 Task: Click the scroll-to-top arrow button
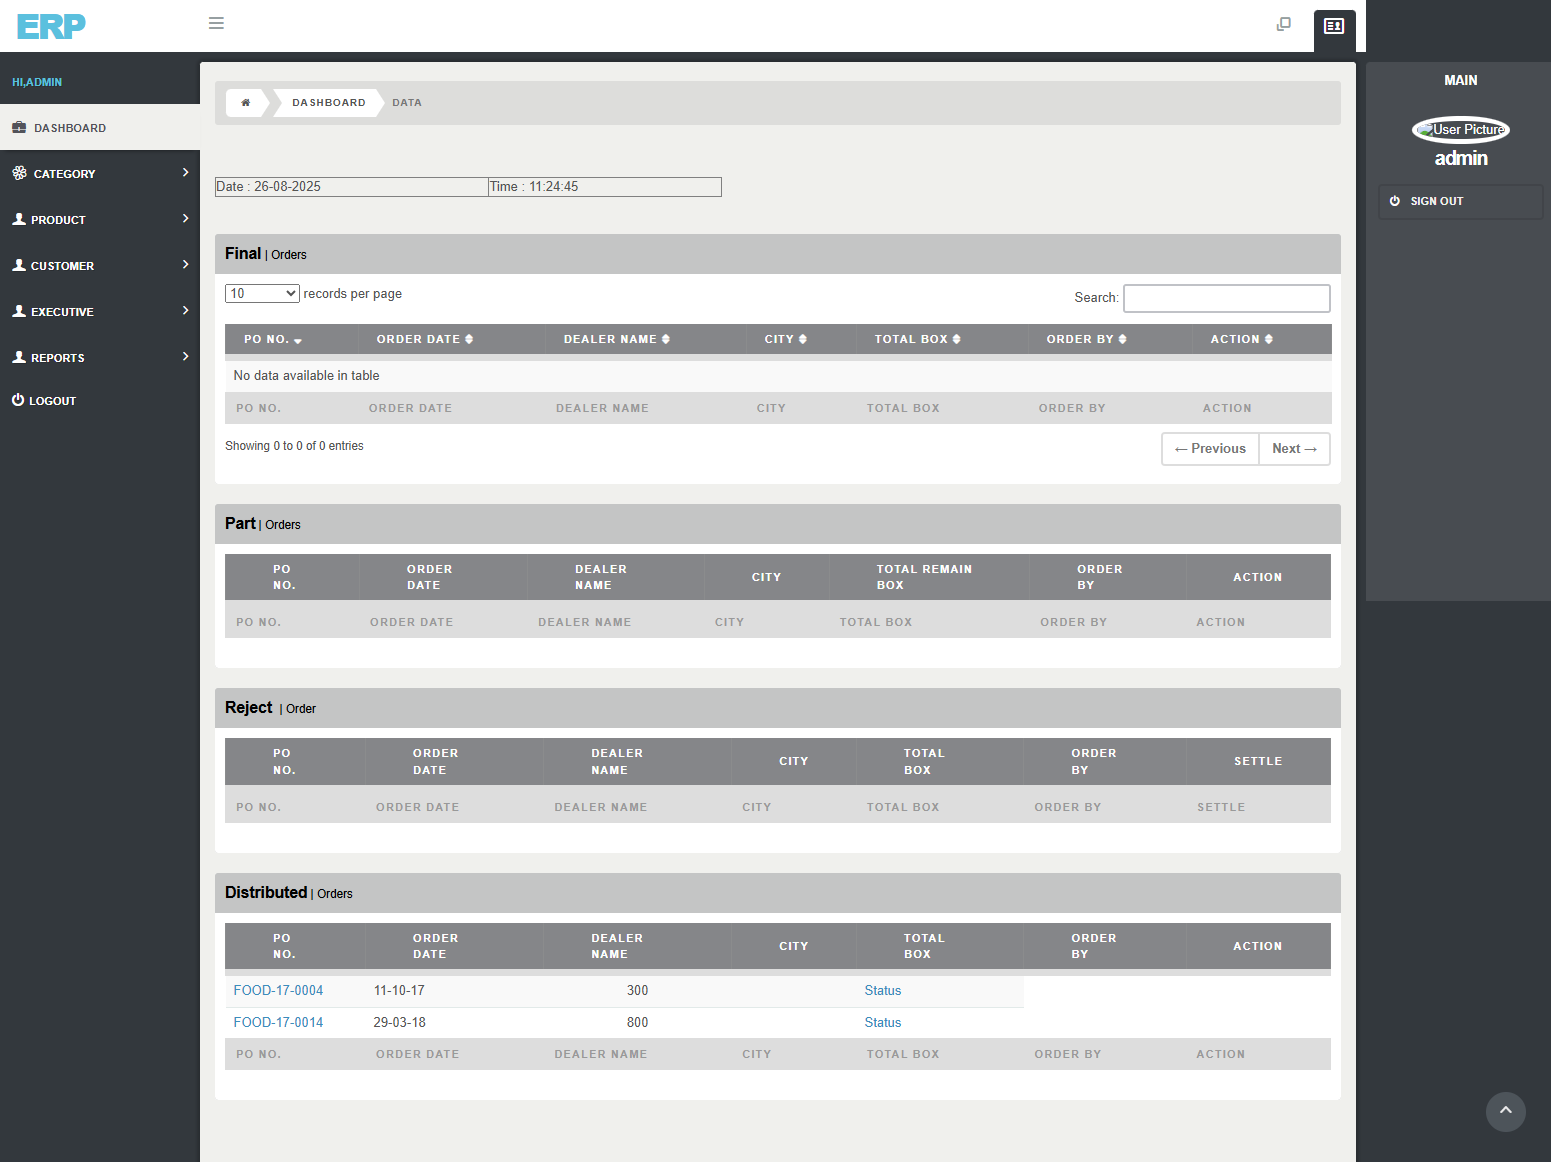(x=1505, y=1111)
